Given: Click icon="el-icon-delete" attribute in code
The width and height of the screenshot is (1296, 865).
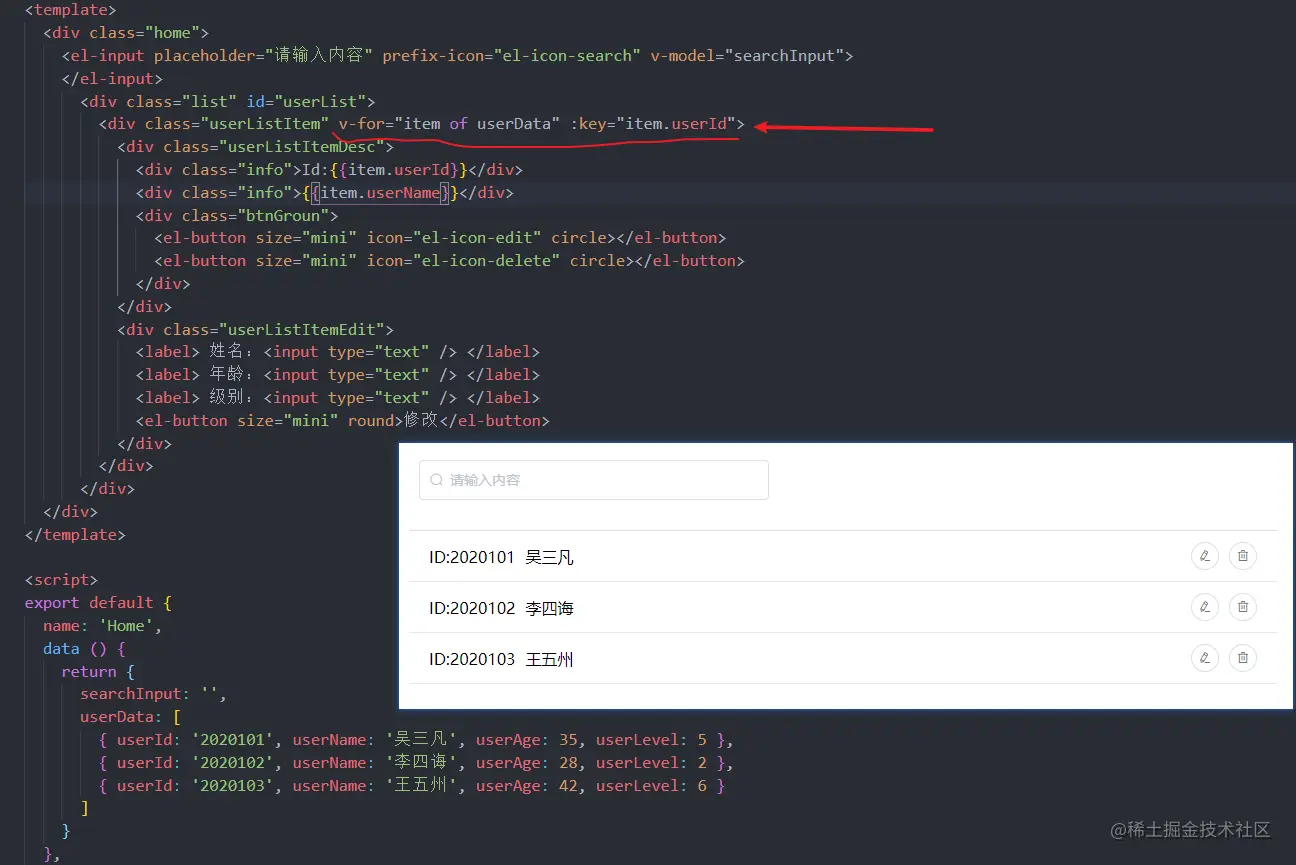Looking at the screenshot, I should pos(464,261).
